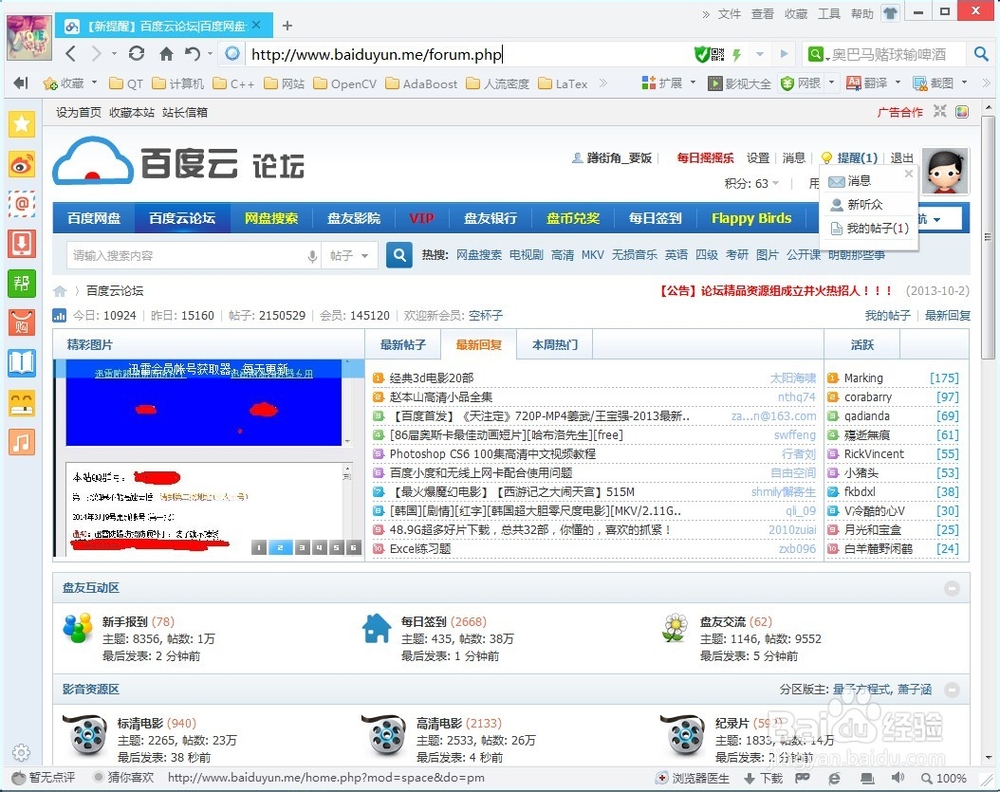Click the blue forum search button
Image resolution: width=1000 pixels, height=792 pixels.
[399, 255]
